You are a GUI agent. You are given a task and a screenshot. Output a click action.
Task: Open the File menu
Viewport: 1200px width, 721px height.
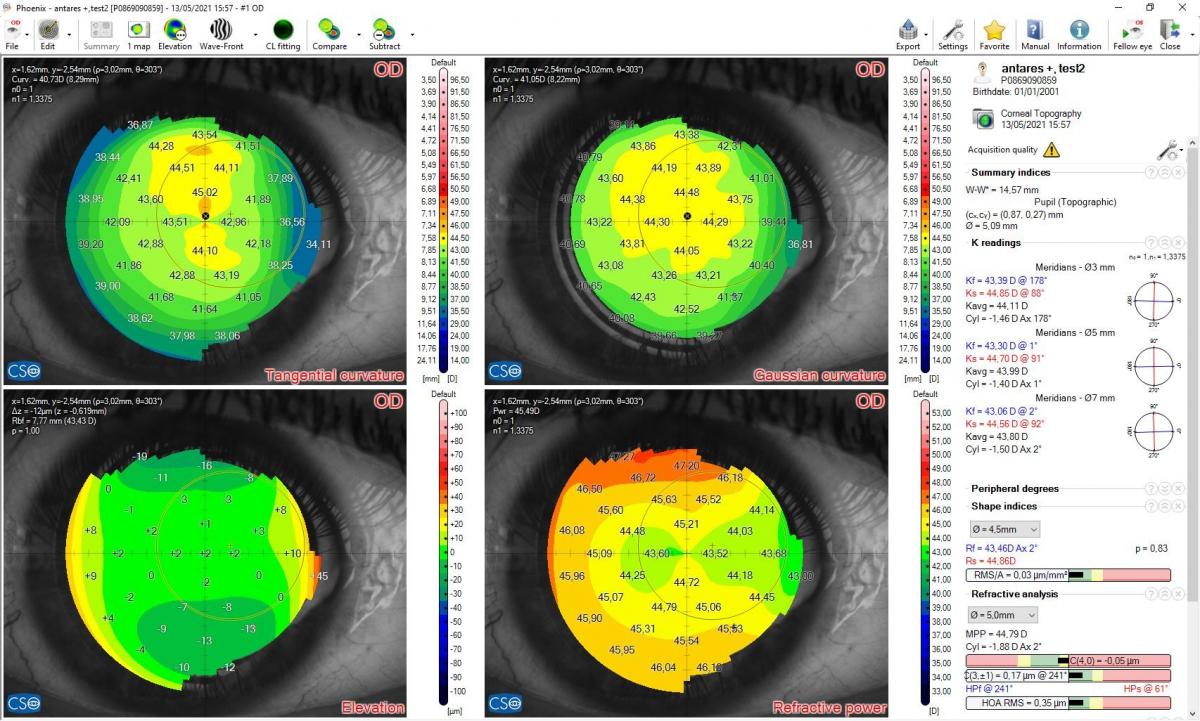[13, 33]
